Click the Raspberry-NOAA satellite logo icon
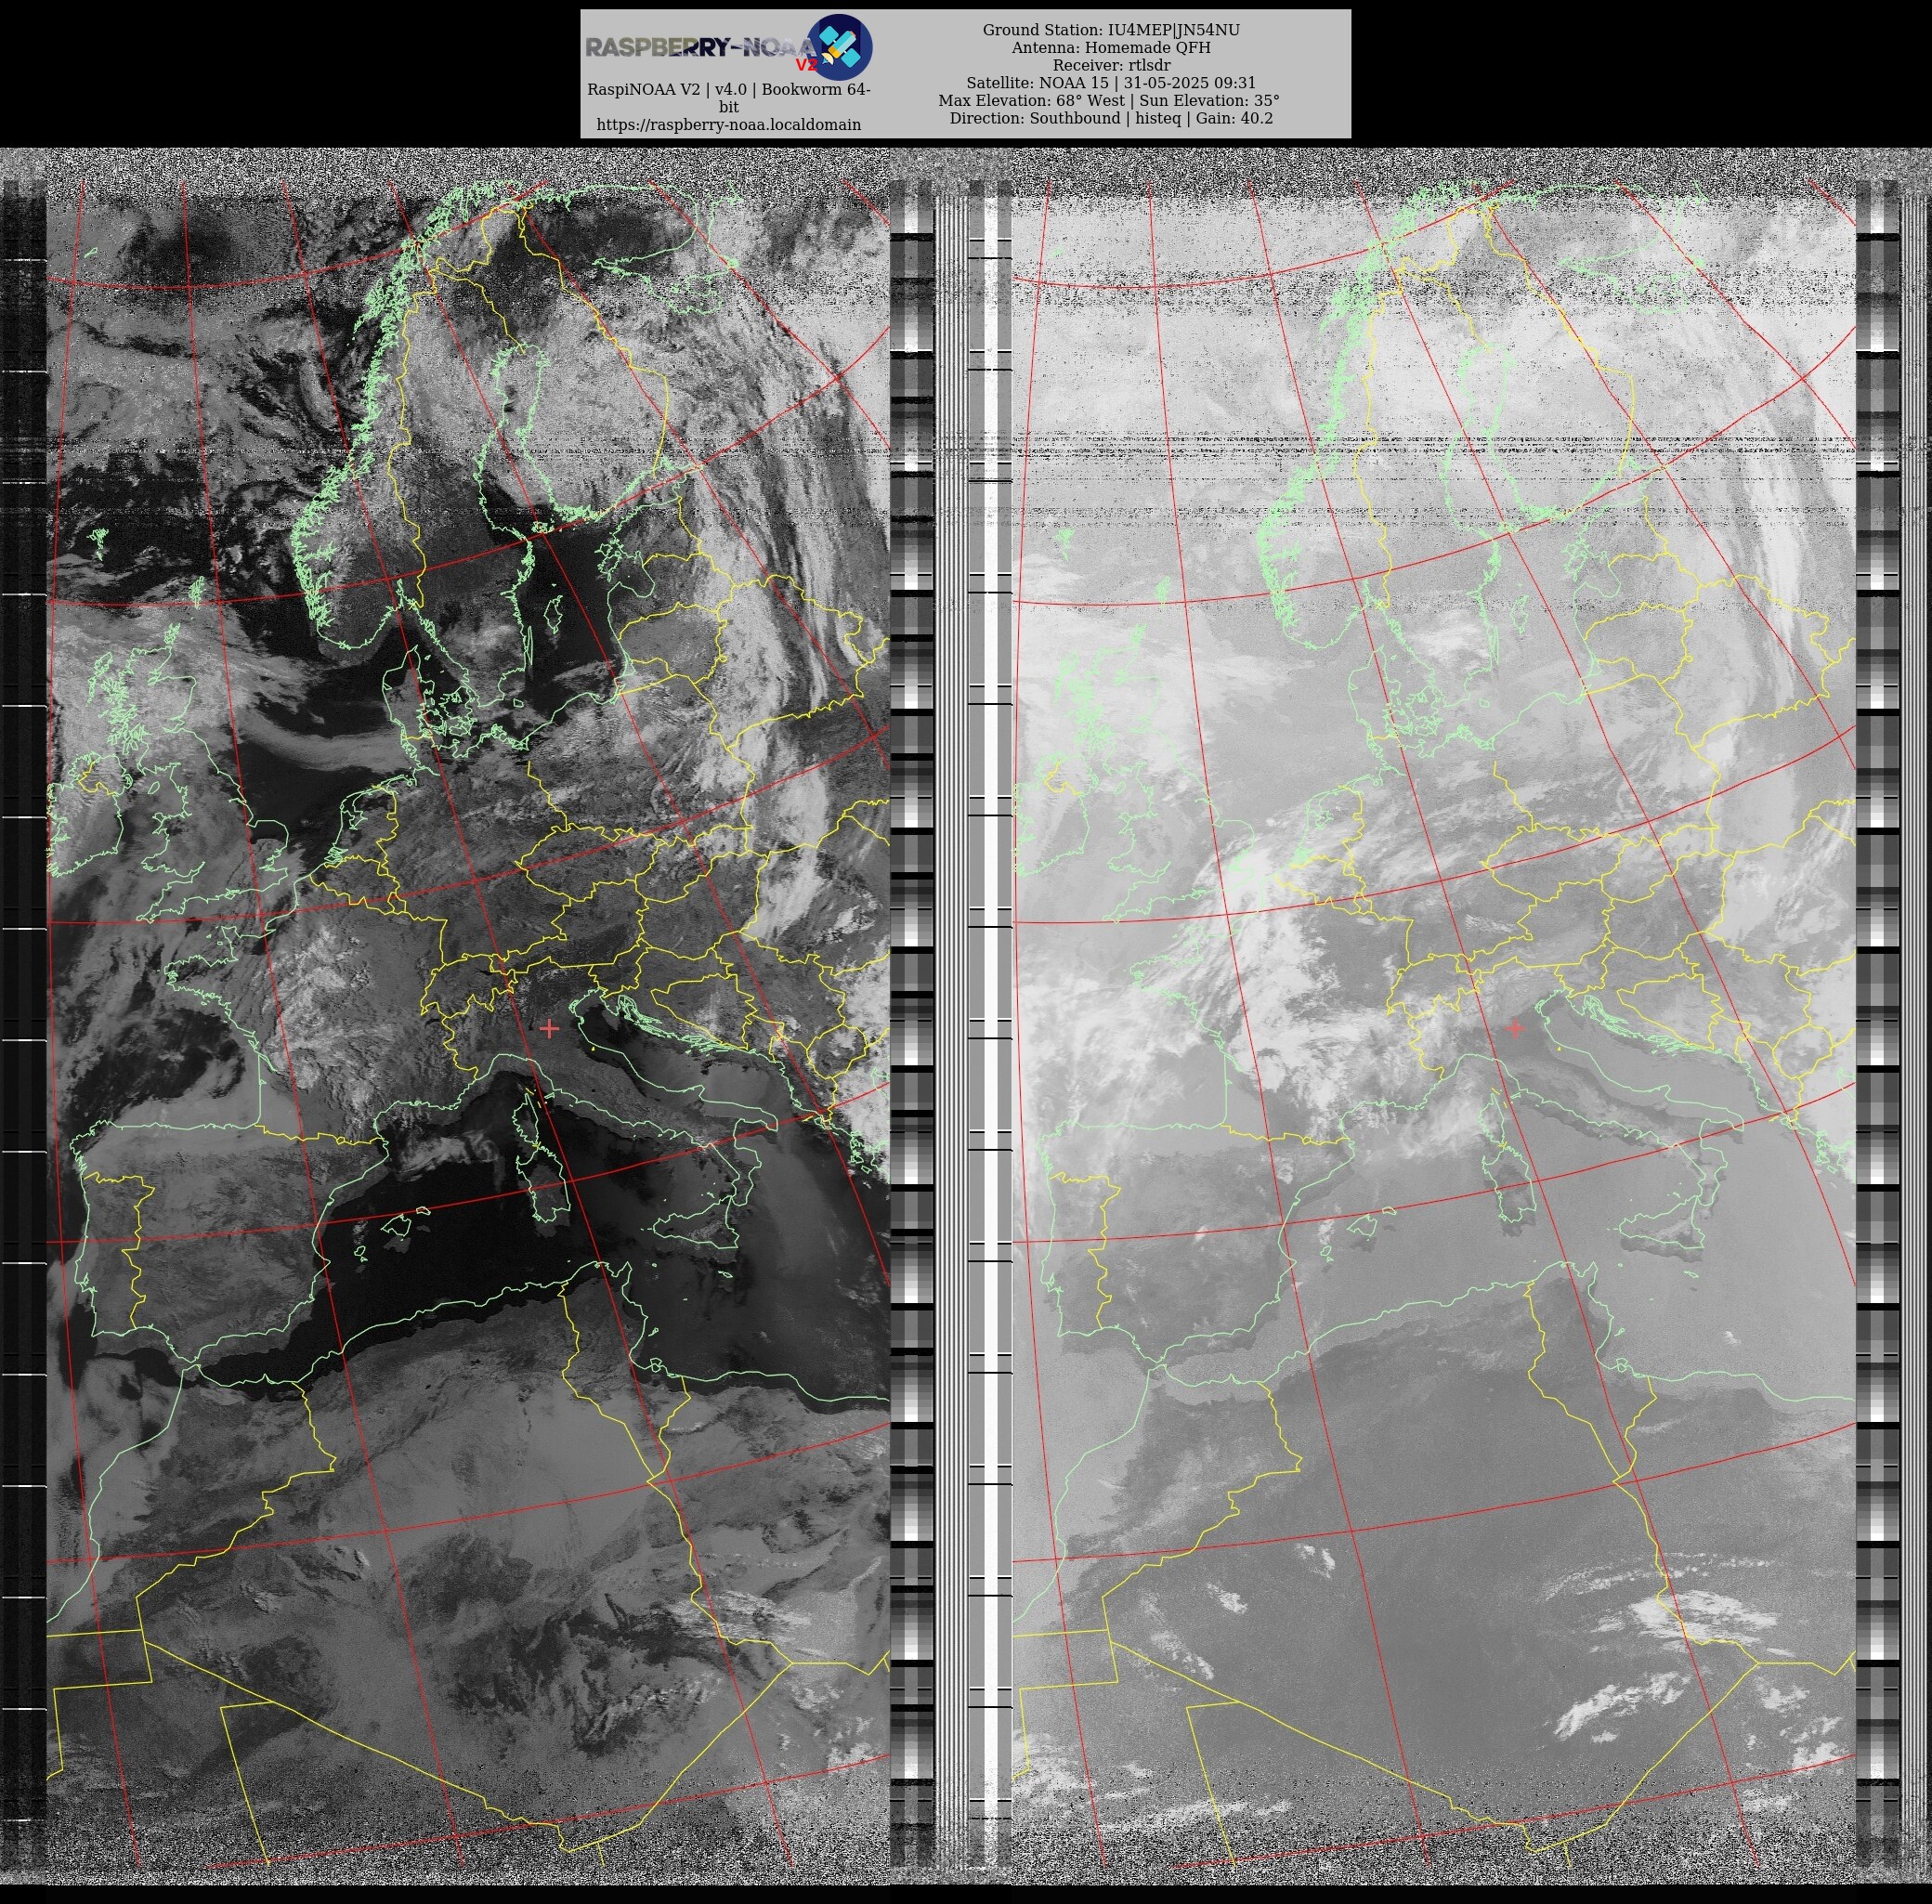This screenshot has height=1904, width=1932. [839, 47]
